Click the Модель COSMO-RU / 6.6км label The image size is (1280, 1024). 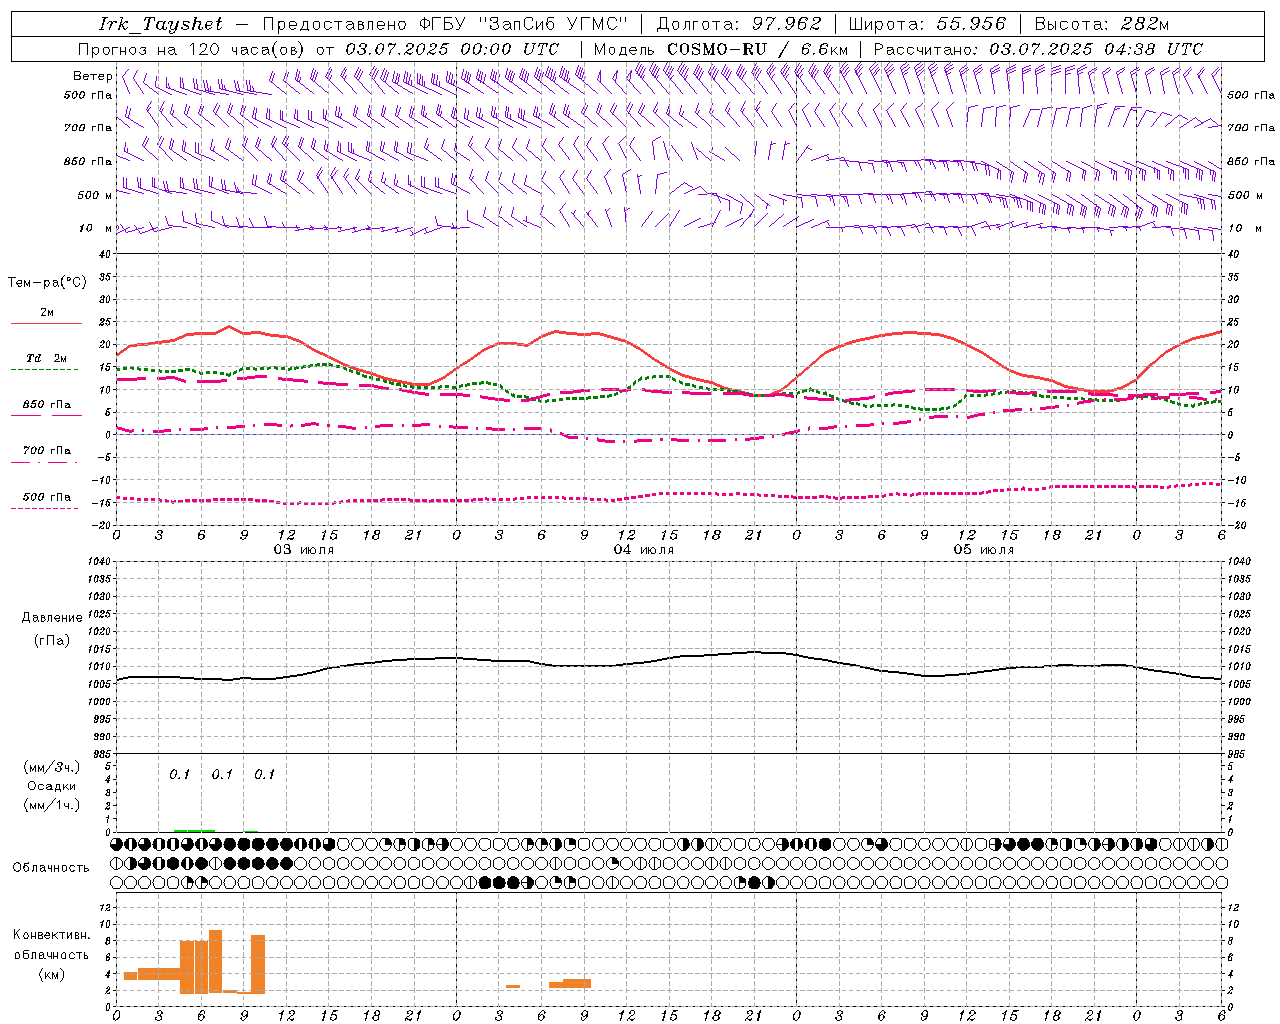(x=721, y=49)
